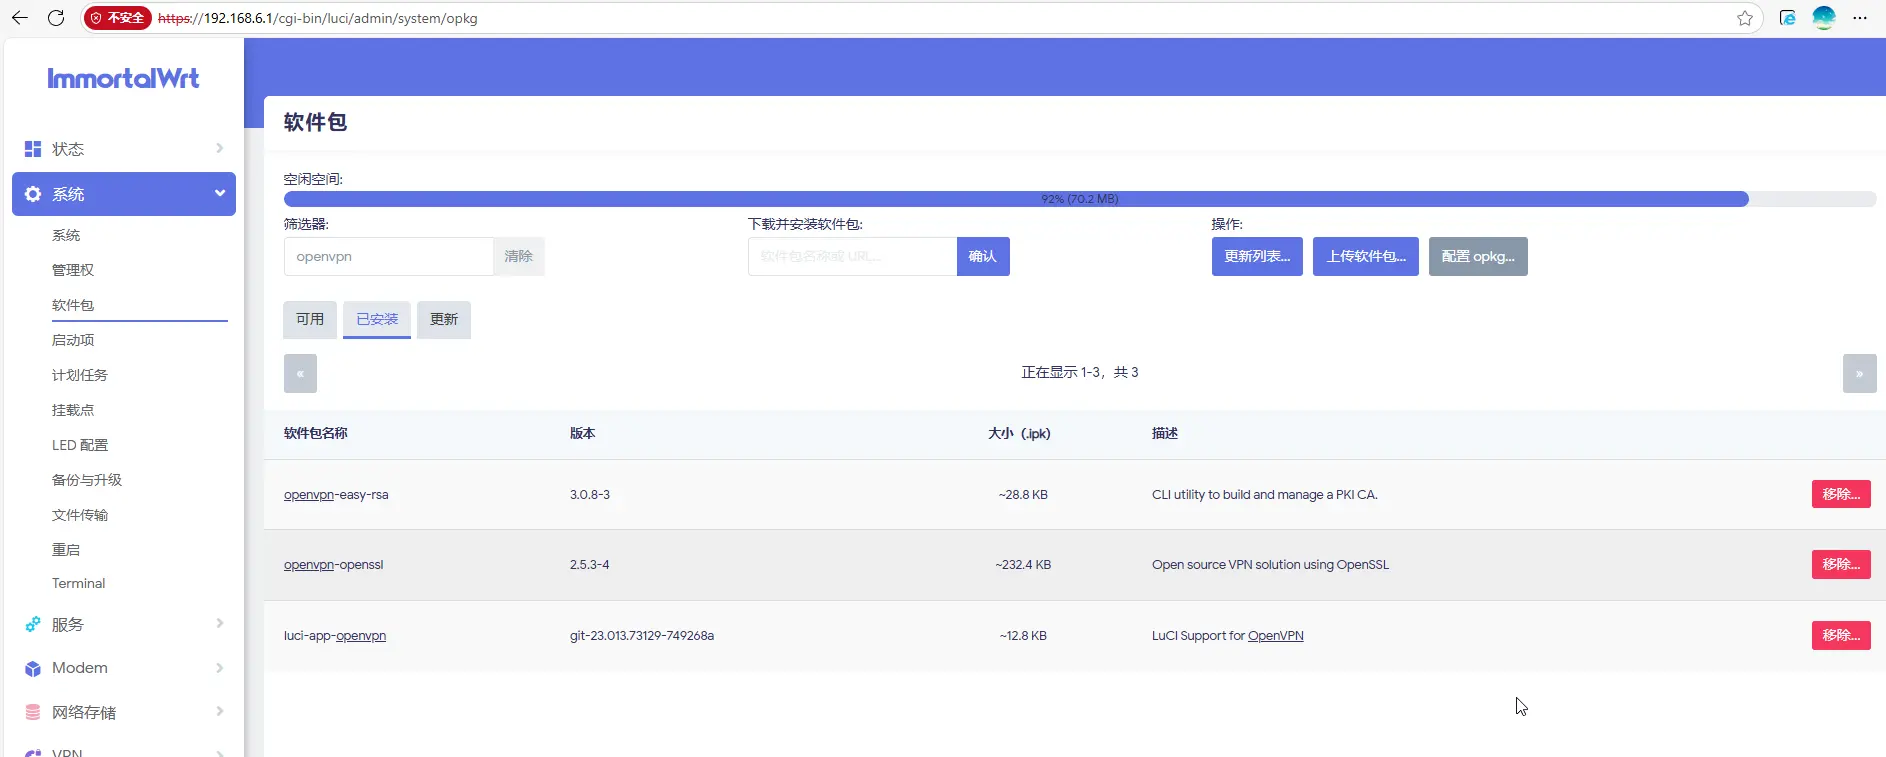Go to next page of packages
The height and width of the screenshot is (757, 1886).
click(x=1859, y=373)
